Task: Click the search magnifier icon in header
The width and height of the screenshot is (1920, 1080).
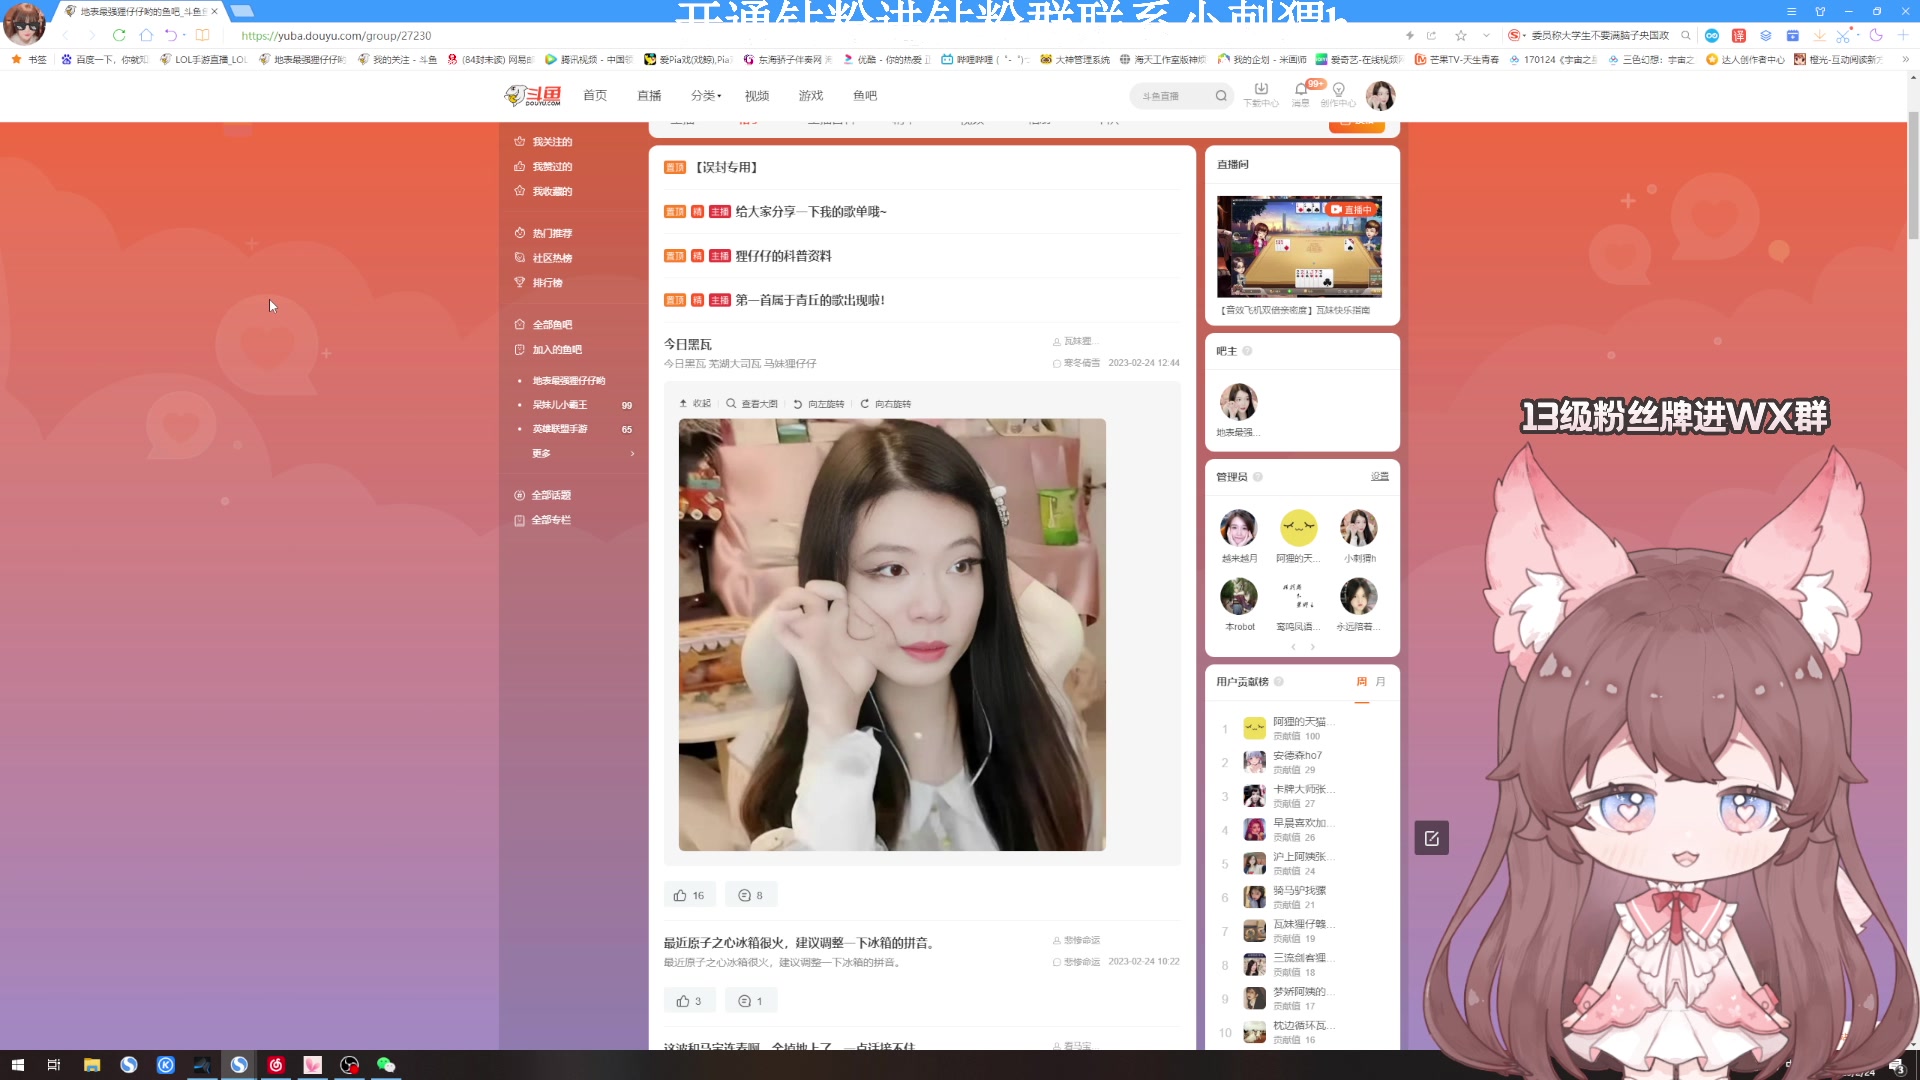Action: pyautogui.click(x=1221, y=96)
